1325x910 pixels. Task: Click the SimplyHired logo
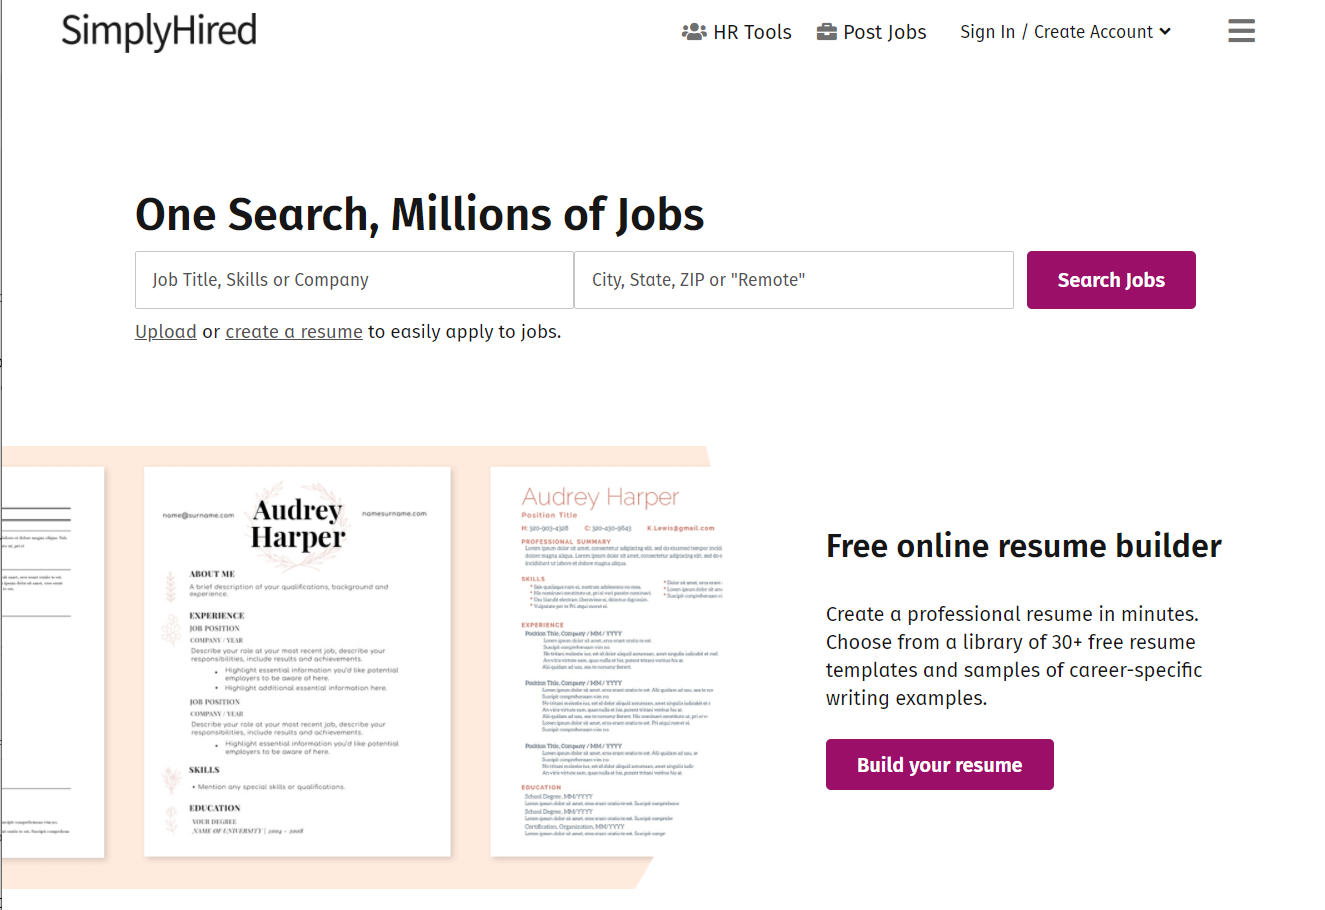point(159,32)
